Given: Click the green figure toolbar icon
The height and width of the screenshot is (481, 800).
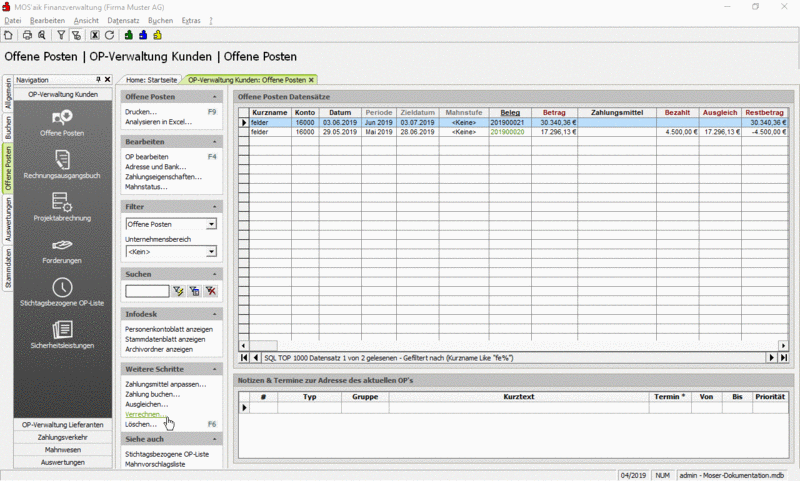Looking at the screenshot, I should [x=129, y=35].
